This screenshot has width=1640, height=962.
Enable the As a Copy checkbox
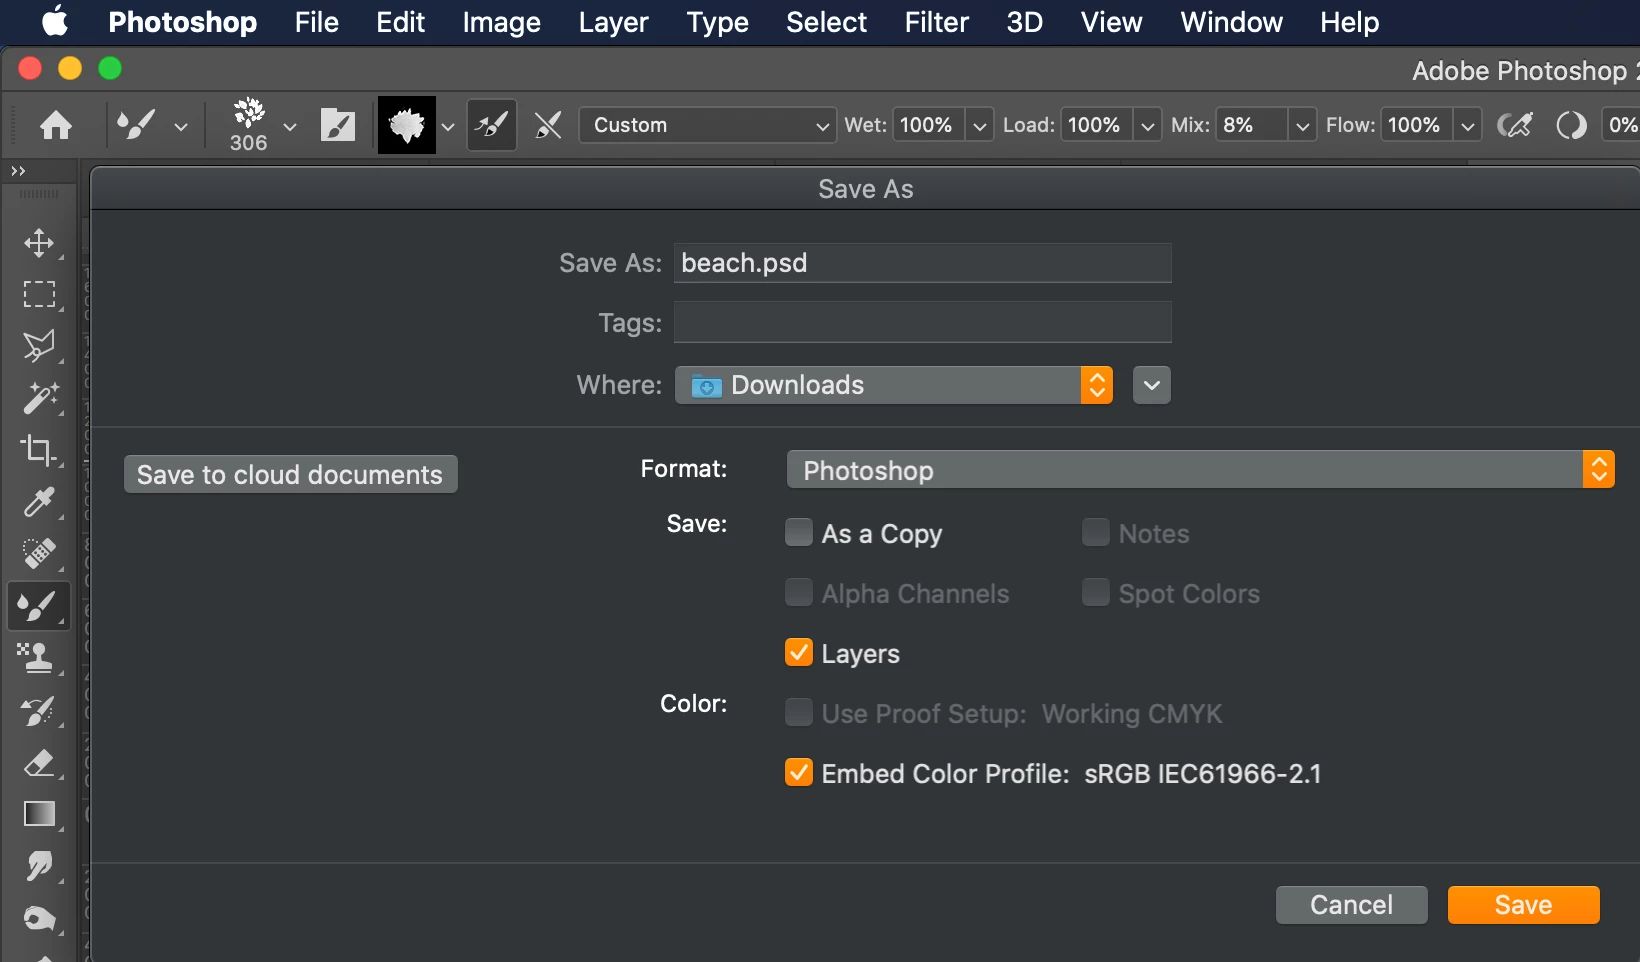tap(799, 533)
